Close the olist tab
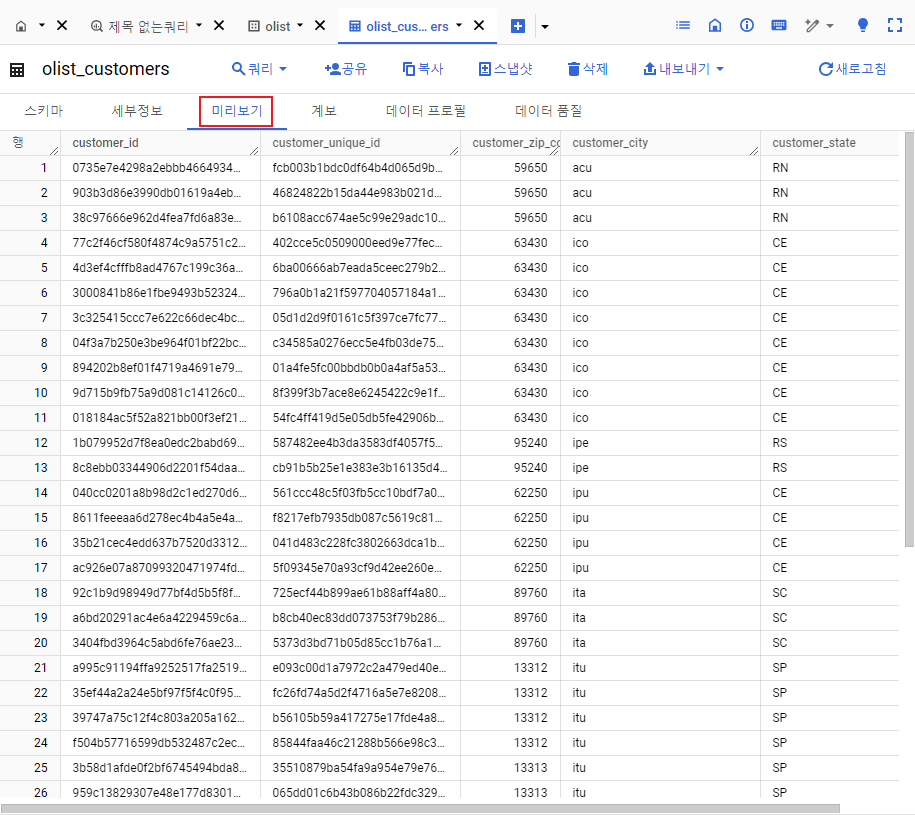This screenshot has height=815, width=915. [320, 26]
